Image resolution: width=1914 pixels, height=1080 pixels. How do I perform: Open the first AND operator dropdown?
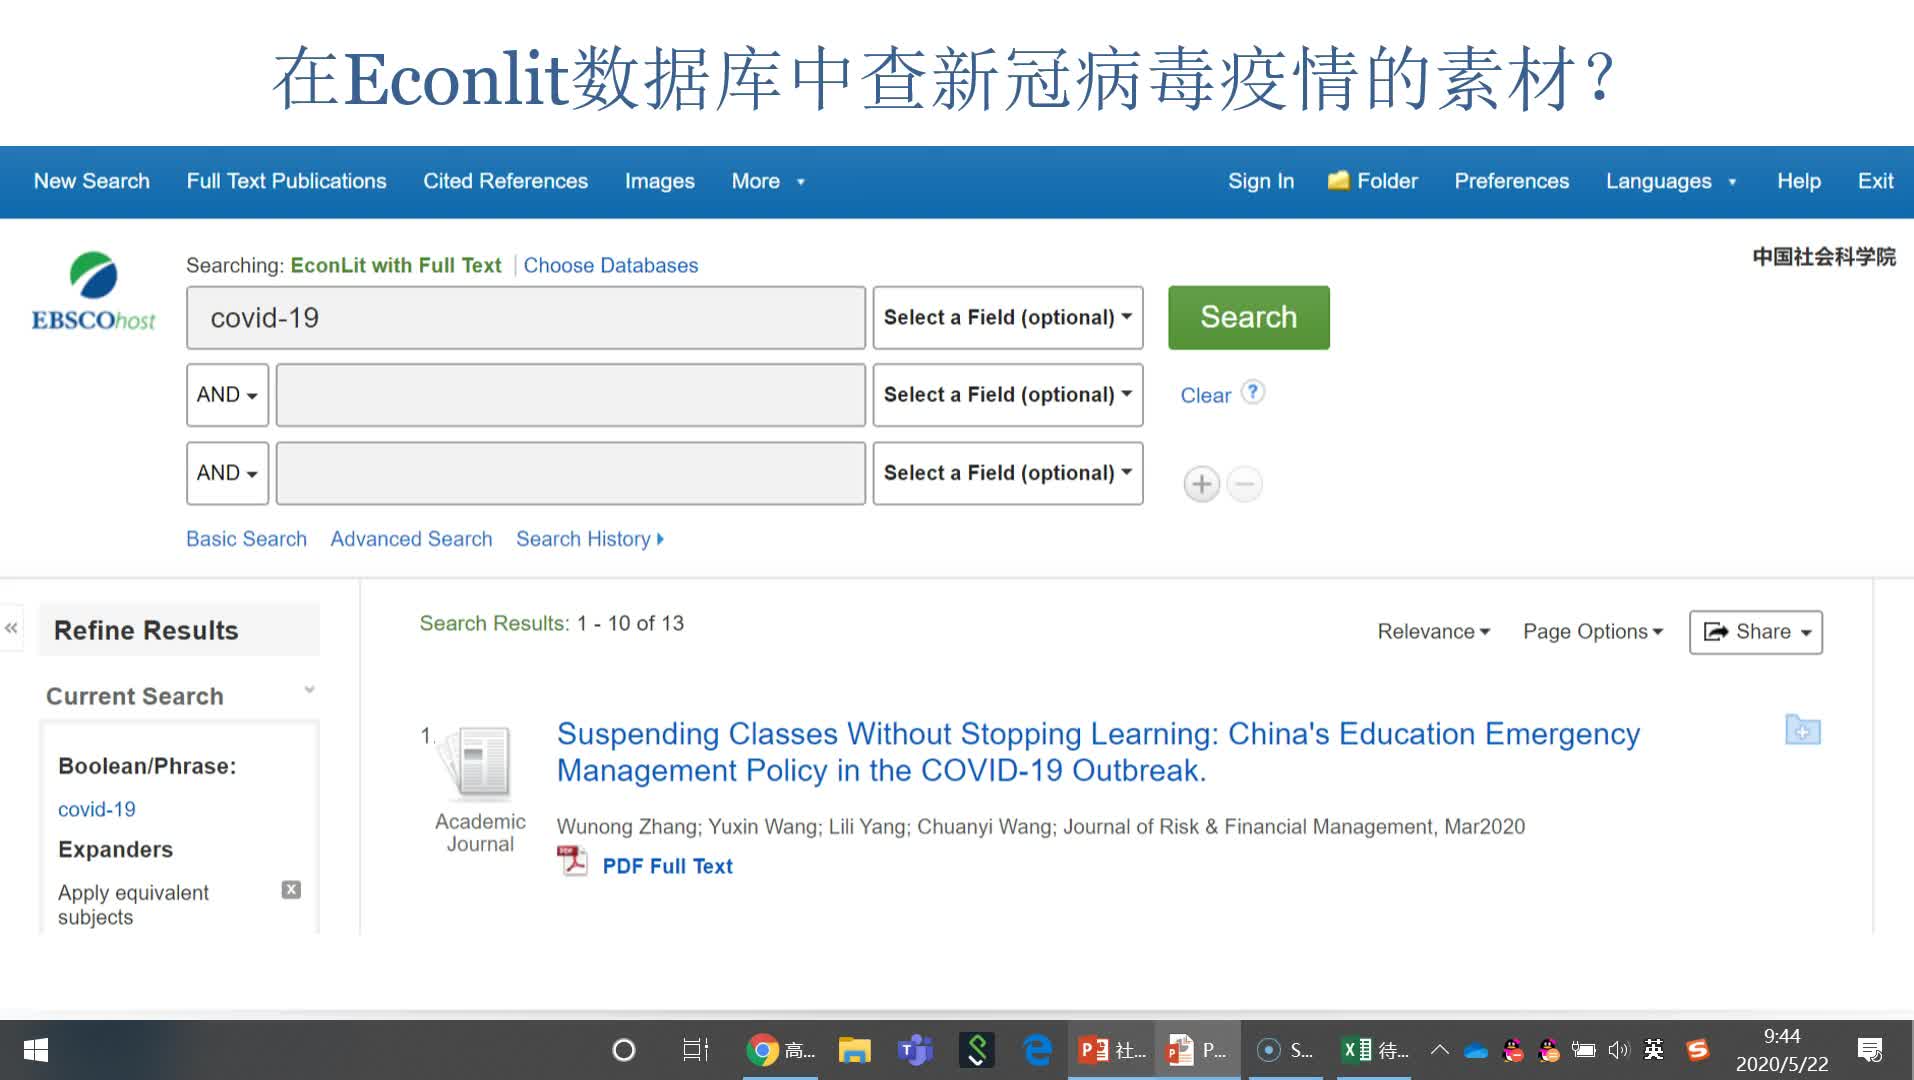coord(227,394)
